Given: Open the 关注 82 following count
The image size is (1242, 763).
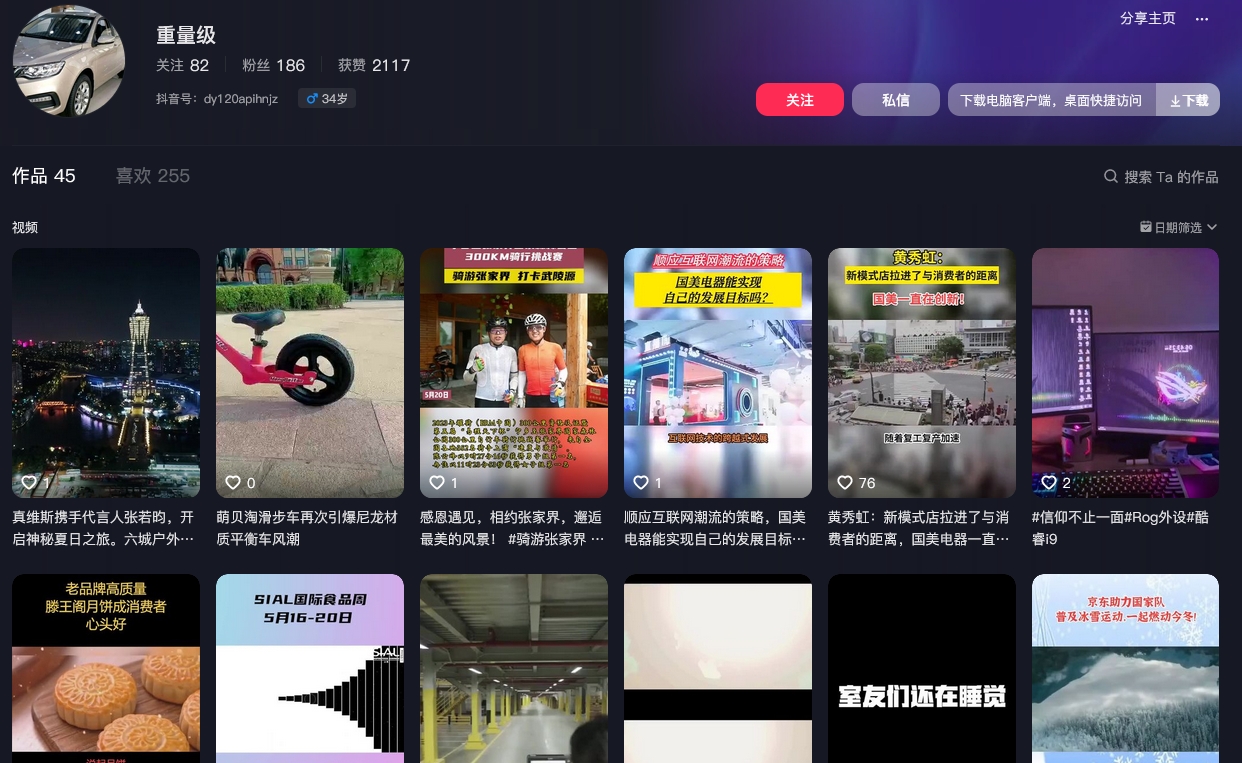Looking at the screenshot, I should click(x=182, y=65).
